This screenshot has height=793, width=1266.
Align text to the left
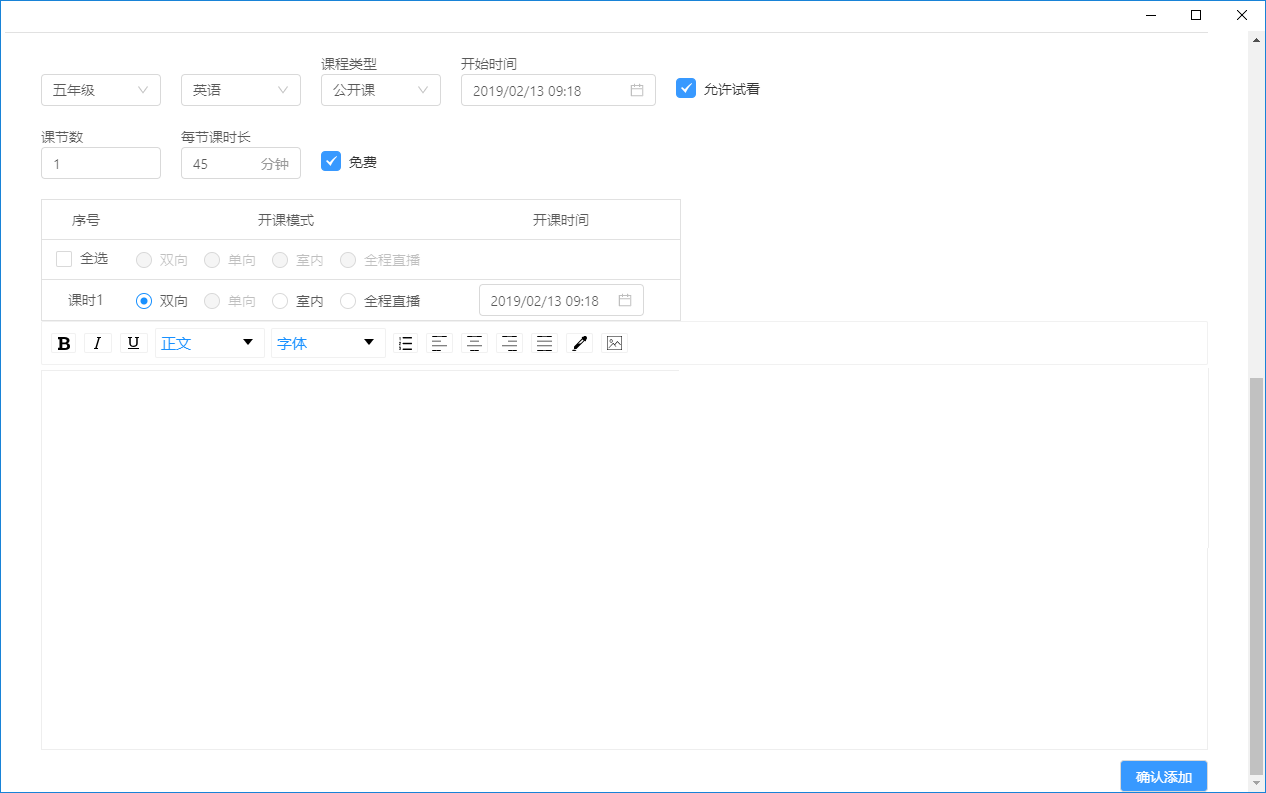tap(439, 343)
